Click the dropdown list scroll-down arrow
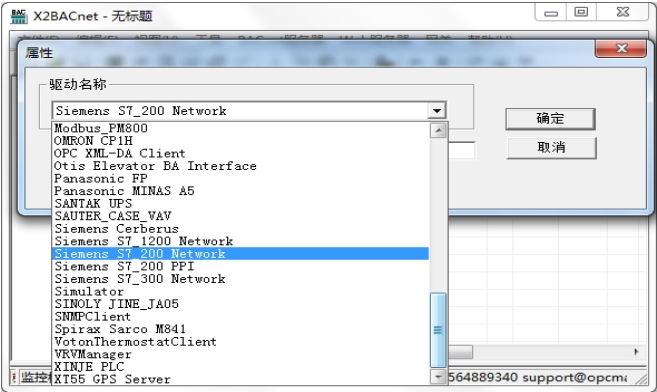Screen dimensions: 657x392 (x=438, y=377)
